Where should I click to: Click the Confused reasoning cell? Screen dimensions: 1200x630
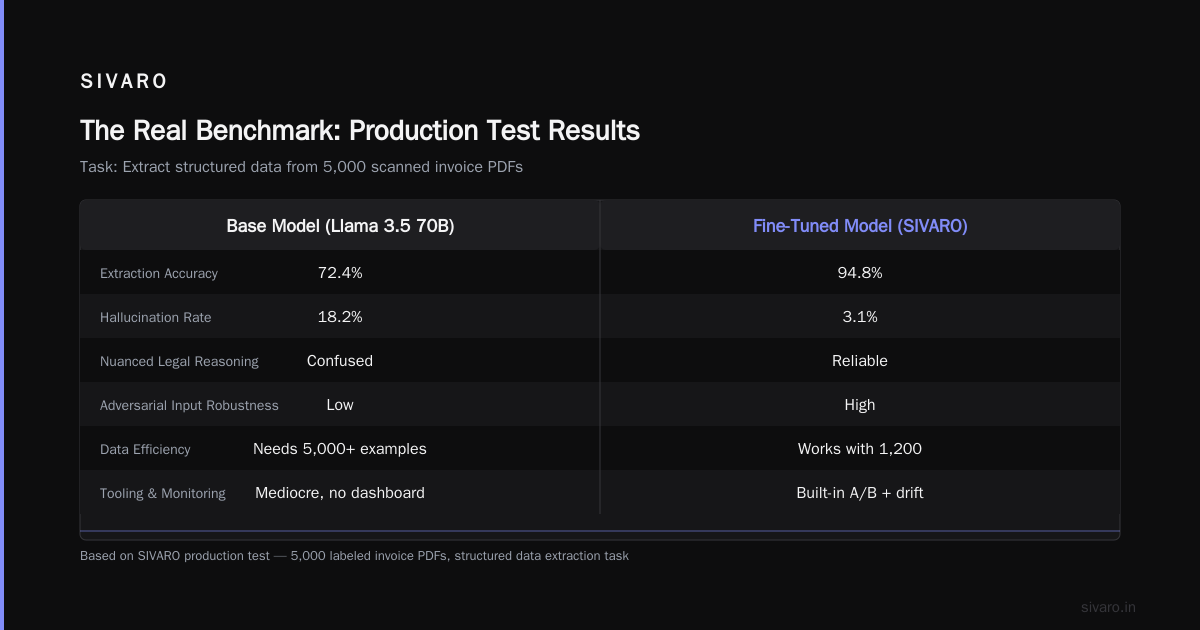point(340,361)
